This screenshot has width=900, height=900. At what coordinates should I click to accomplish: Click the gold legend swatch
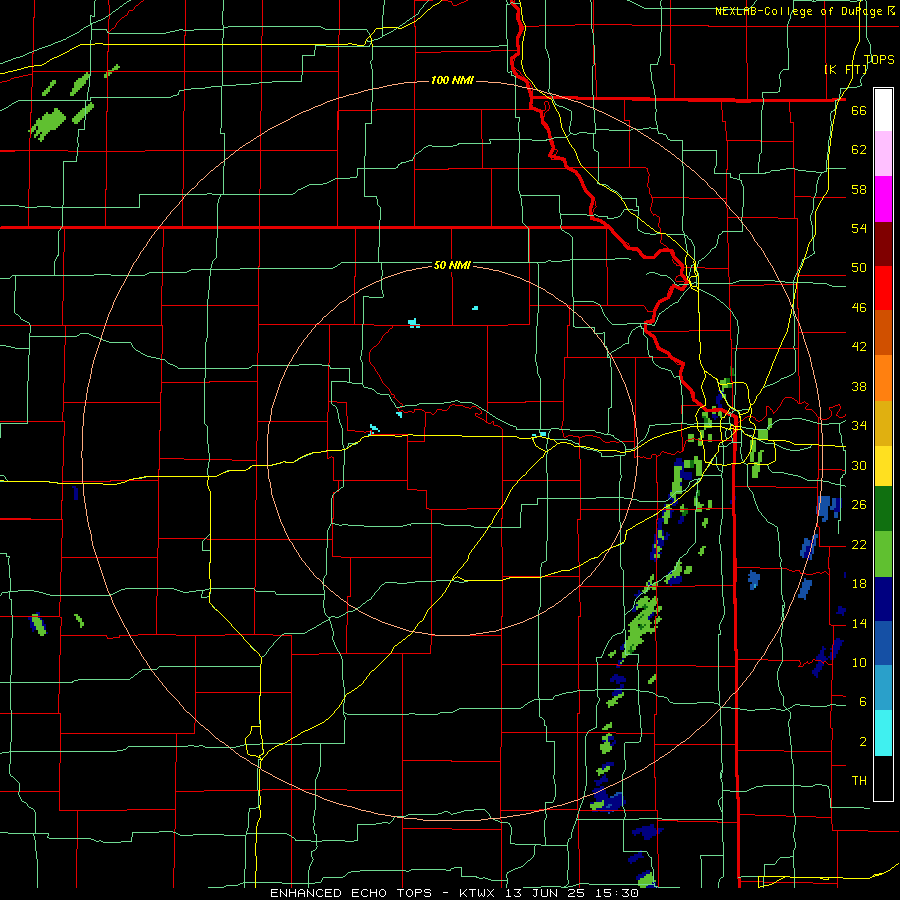coord(883,422)
